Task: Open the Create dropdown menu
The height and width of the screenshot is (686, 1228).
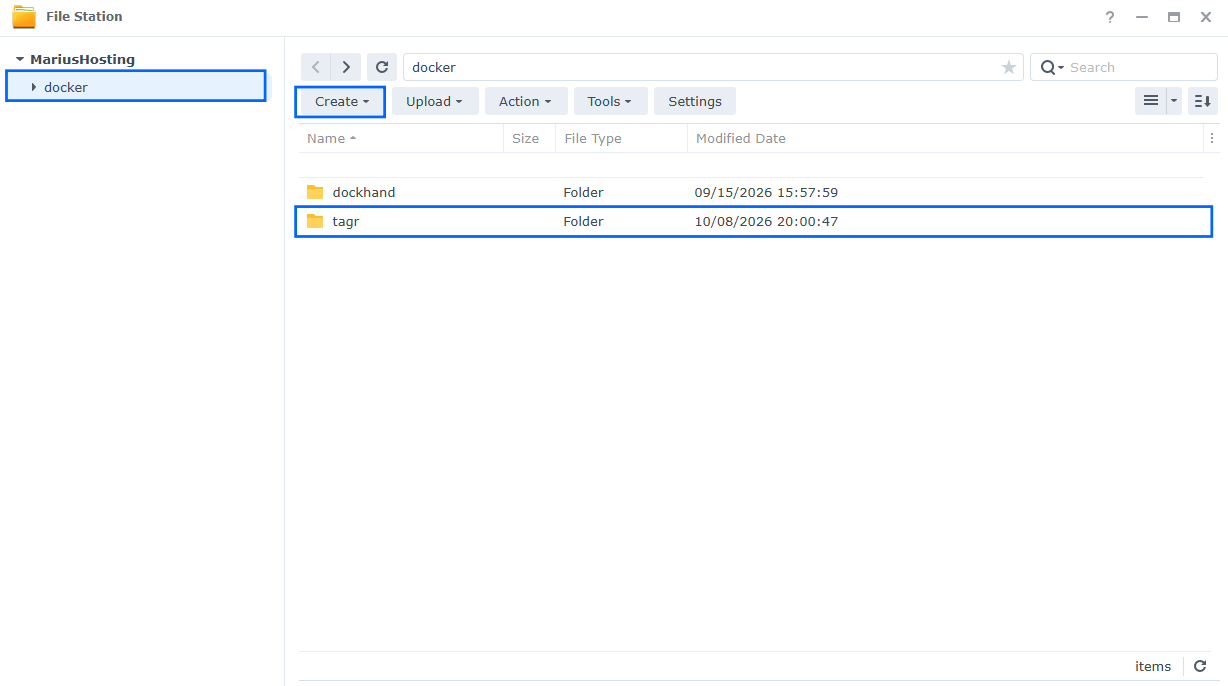Action: pos(342,101)
